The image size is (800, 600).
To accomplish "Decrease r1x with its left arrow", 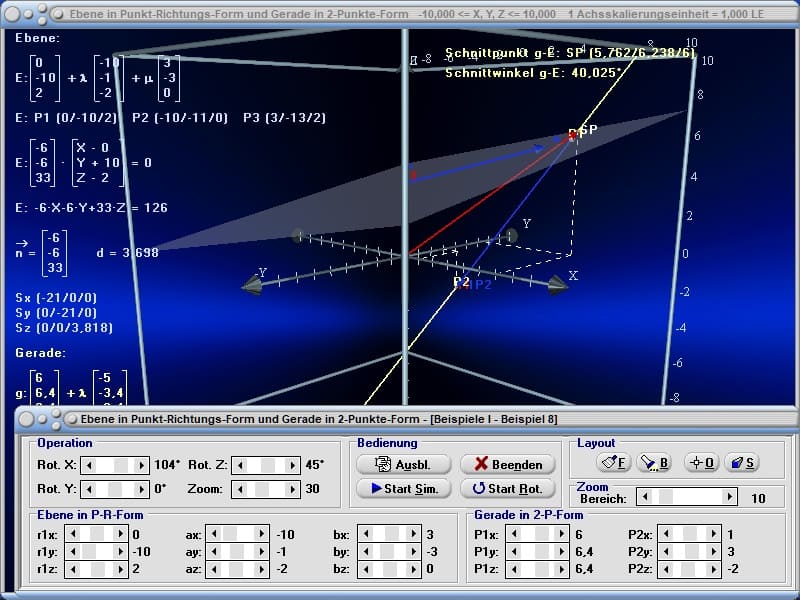I will [x=73, y=534].
